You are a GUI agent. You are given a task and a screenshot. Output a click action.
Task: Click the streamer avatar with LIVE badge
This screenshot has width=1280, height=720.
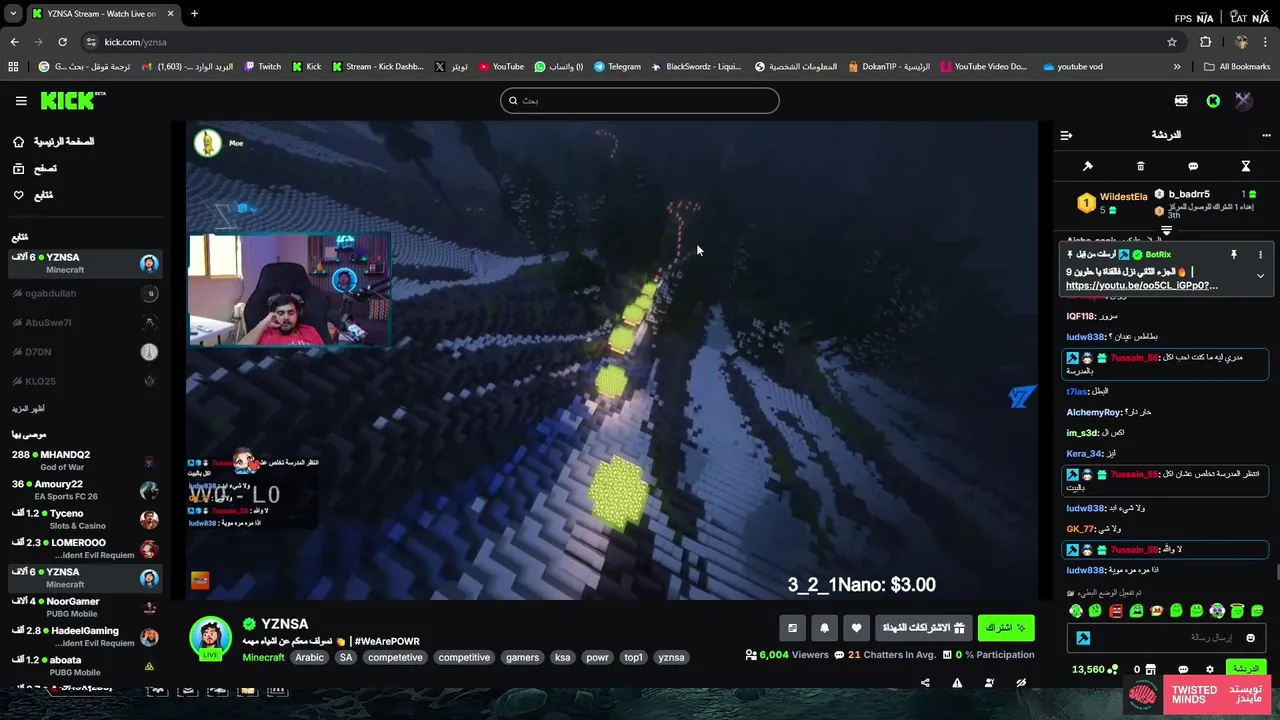211,638
